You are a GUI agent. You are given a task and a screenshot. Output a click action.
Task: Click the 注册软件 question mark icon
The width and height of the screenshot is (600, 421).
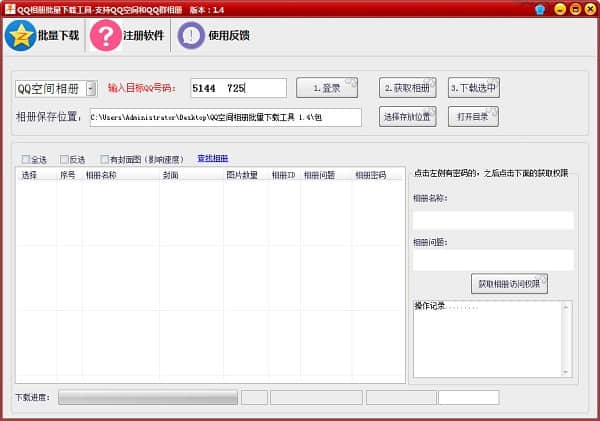(106, 36)
